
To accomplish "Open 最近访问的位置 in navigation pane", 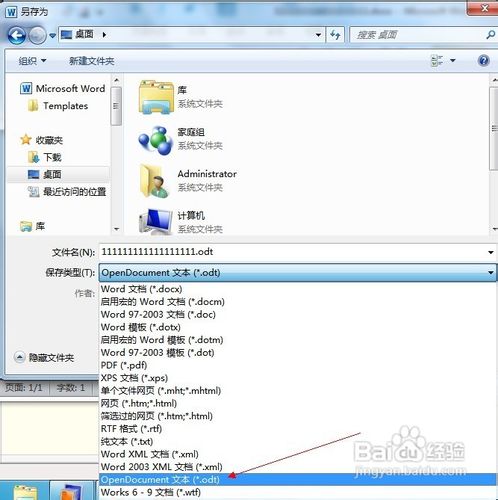I will (67, 192).
